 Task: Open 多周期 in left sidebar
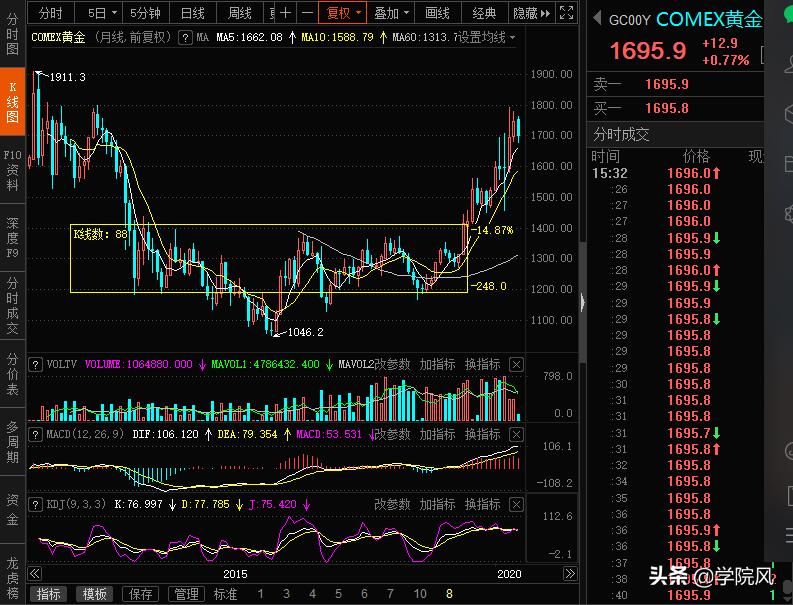(12, 441)
